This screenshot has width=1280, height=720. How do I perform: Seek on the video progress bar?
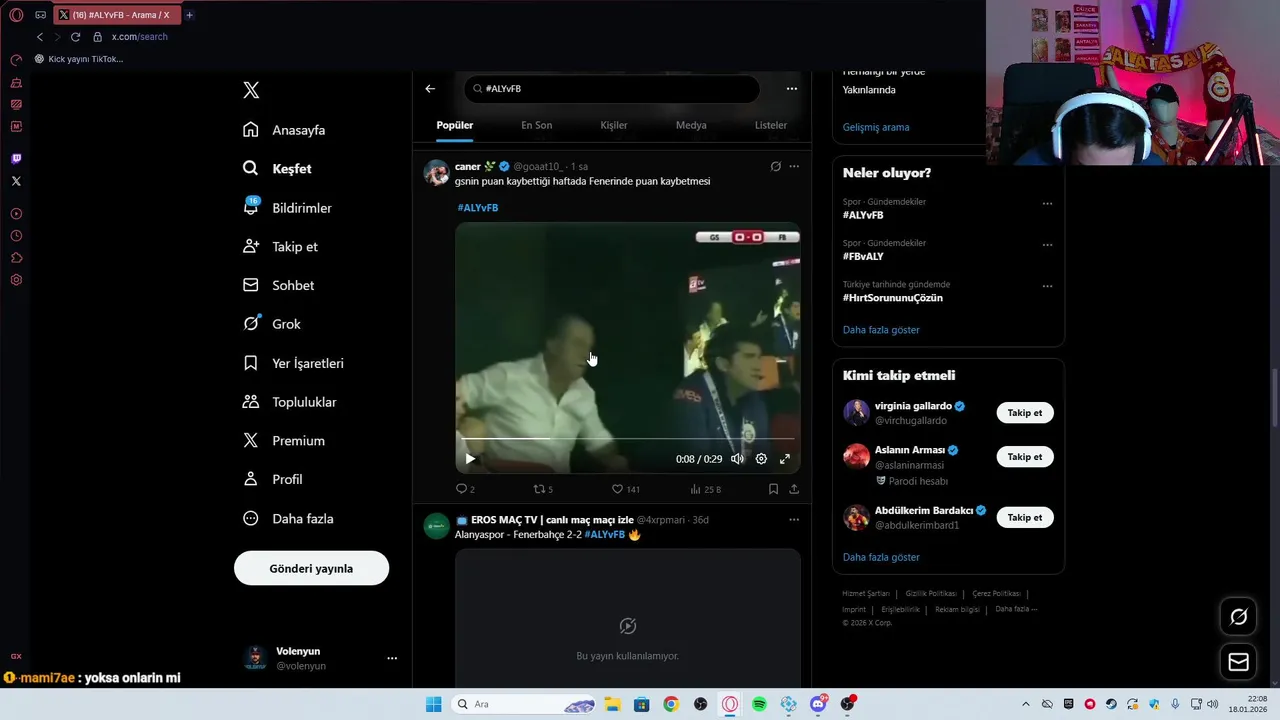click(x=627, y=438)
